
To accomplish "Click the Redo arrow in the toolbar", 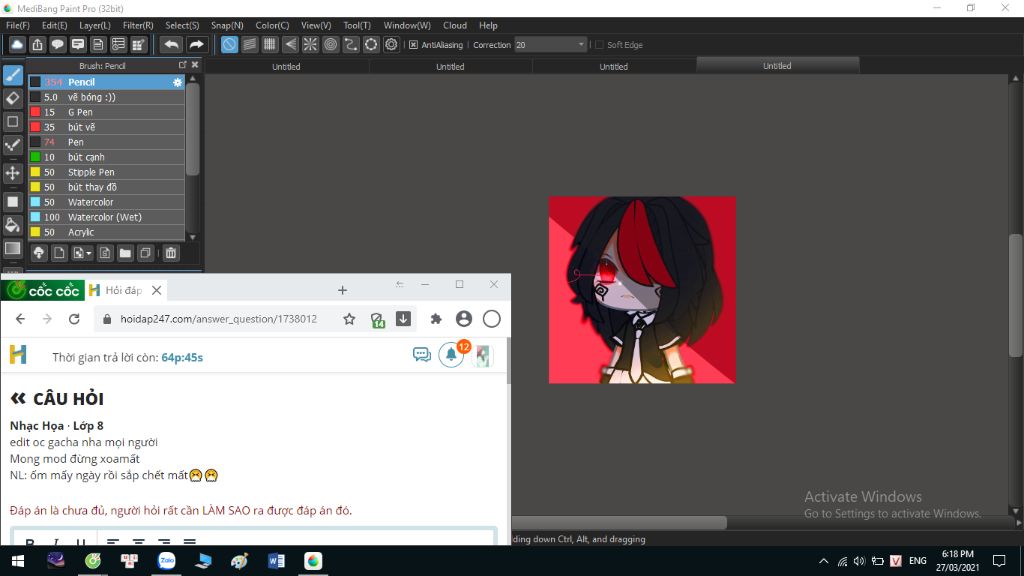I will coord(196,44).
